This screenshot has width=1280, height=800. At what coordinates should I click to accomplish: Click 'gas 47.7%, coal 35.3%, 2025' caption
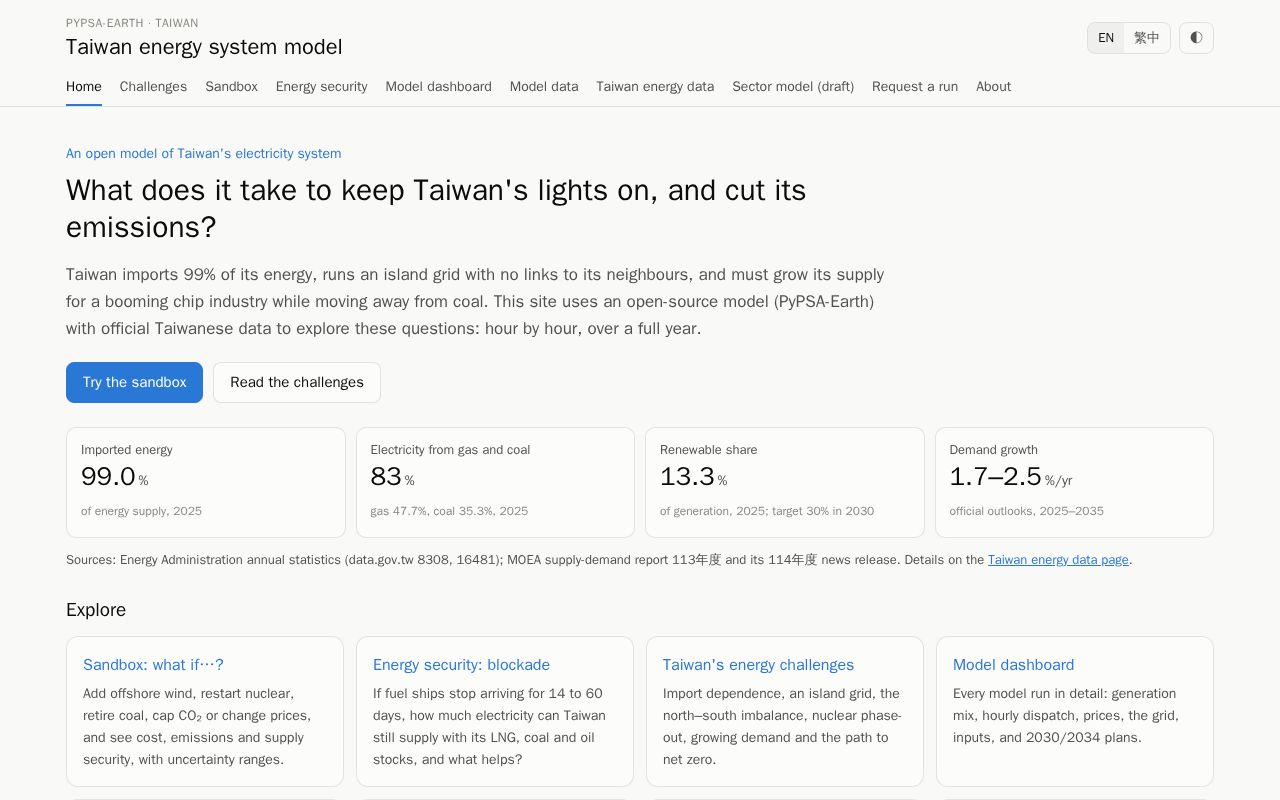click(449, 511)
